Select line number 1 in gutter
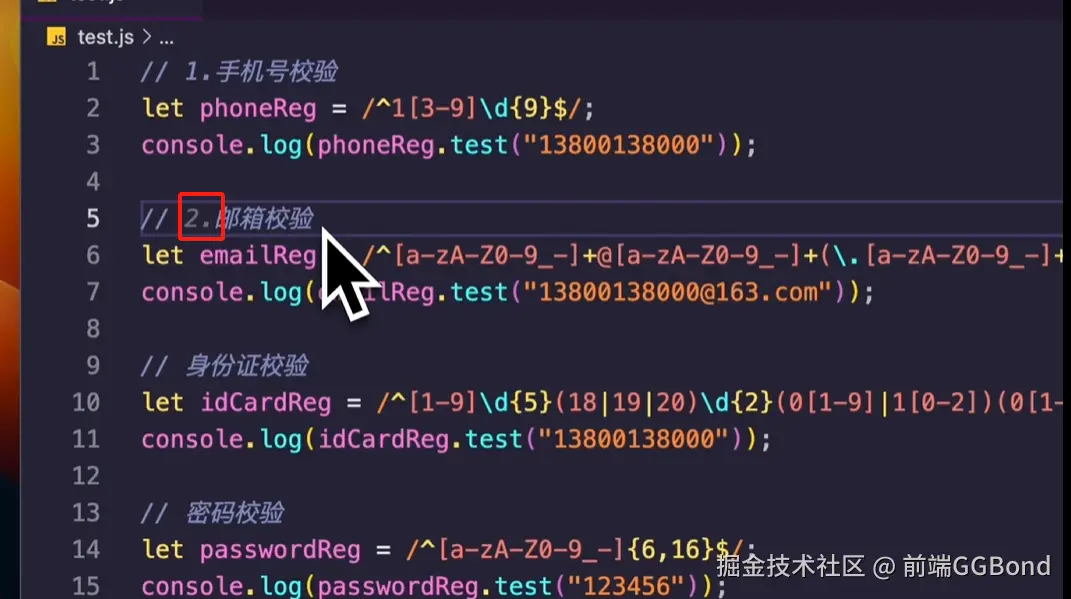 point(93,72)
